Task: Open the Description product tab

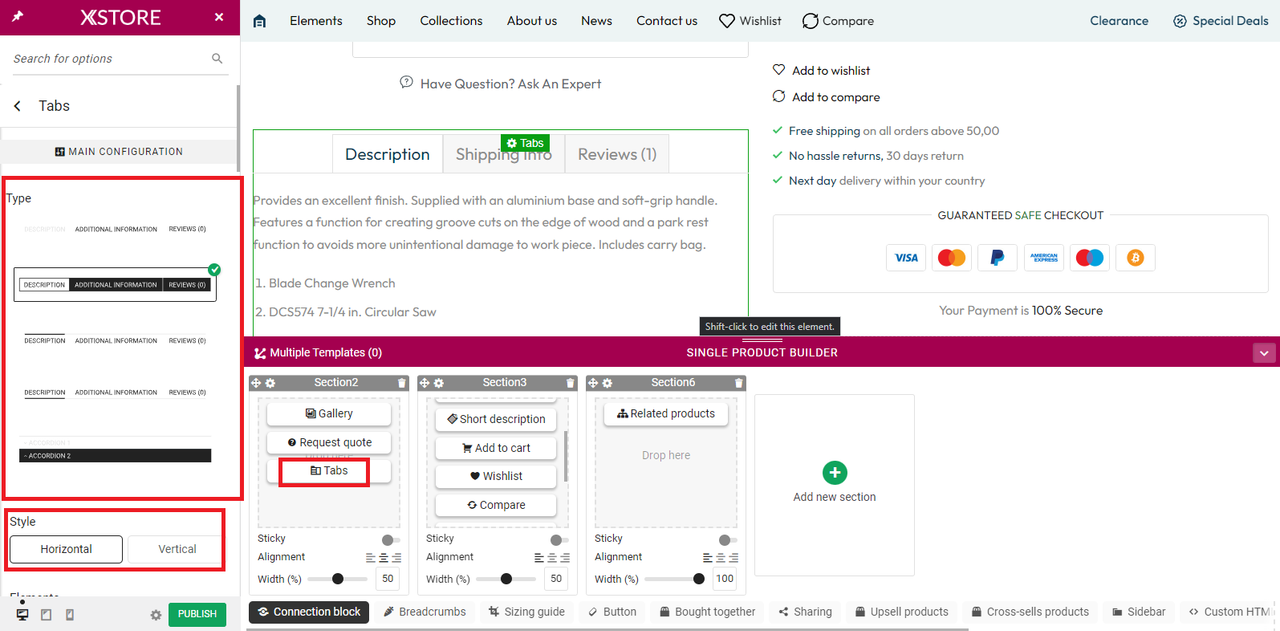Action: point(387,154)
